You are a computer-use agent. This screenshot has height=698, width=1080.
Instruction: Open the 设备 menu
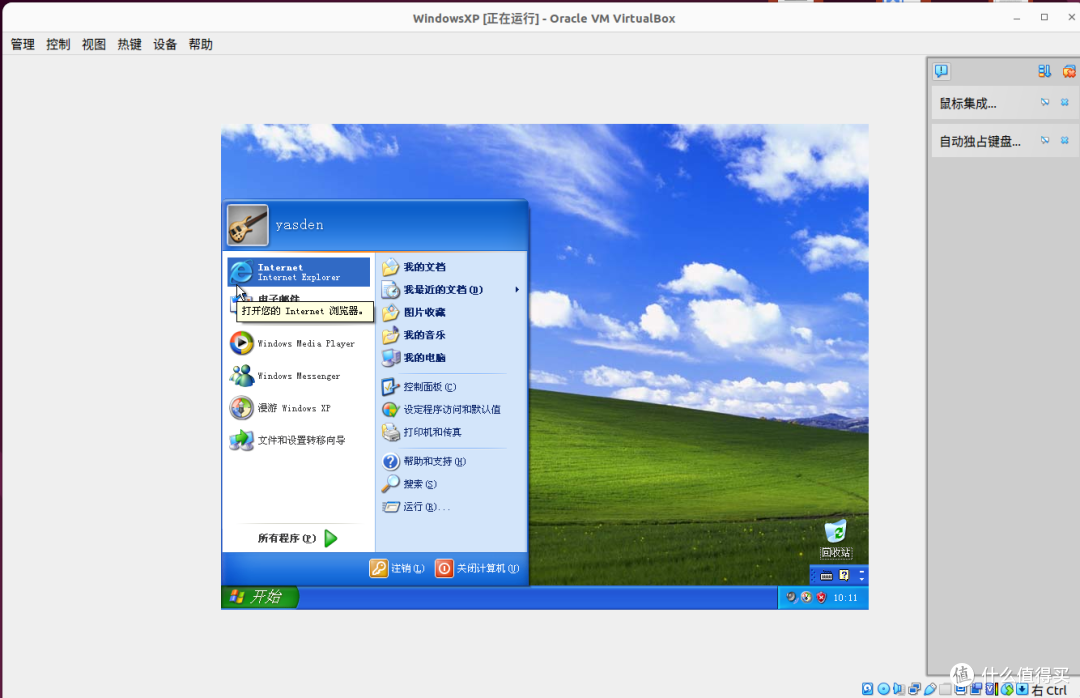[x=165, y=44]
